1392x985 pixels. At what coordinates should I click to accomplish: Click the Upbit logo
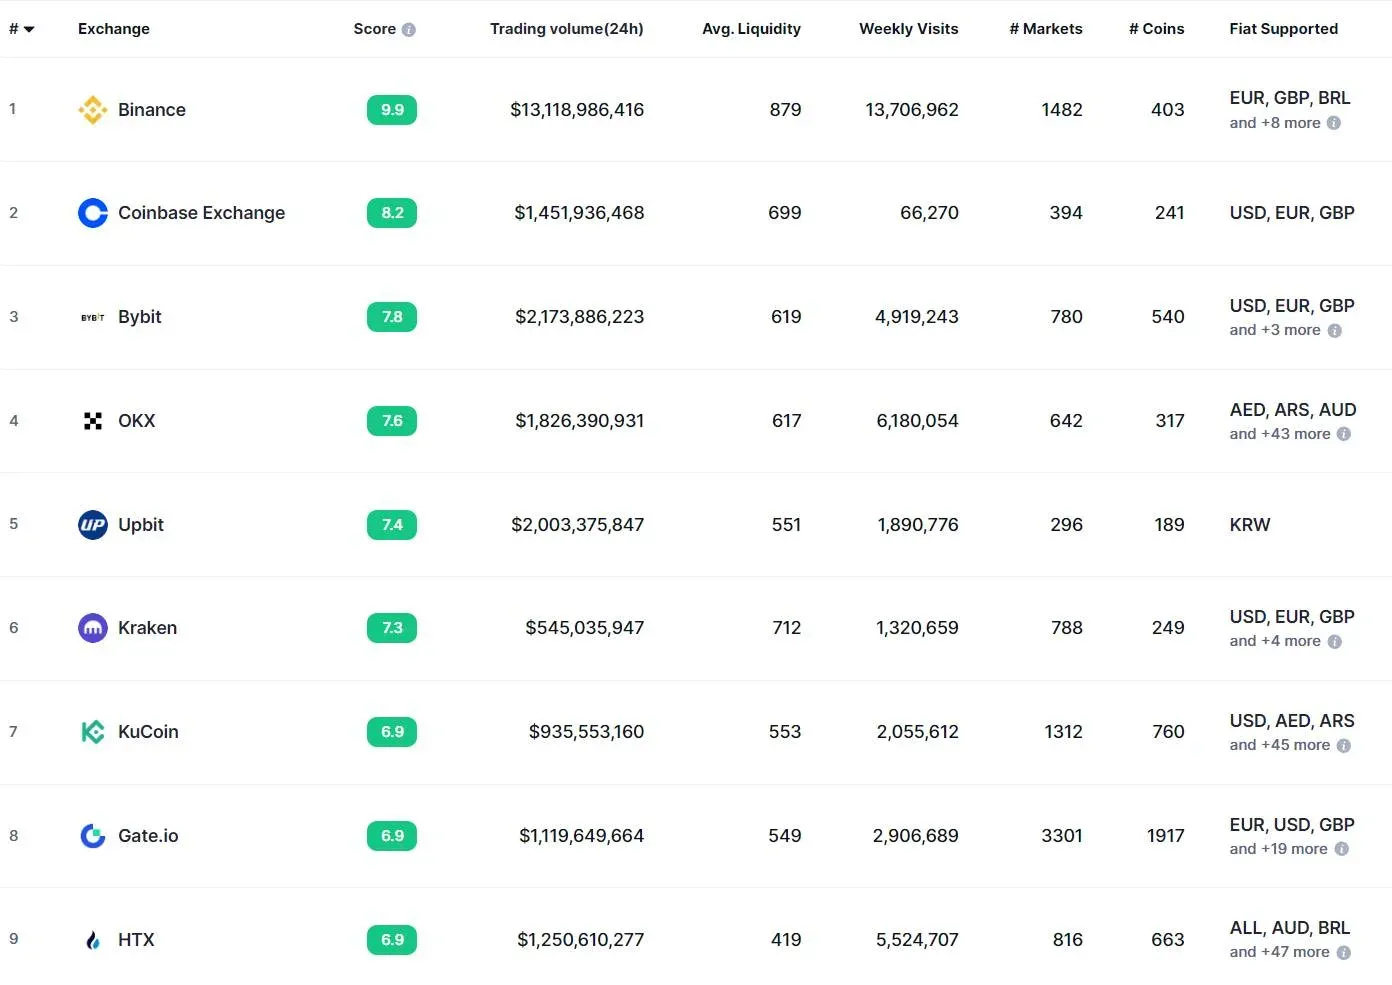pos(92,524)
